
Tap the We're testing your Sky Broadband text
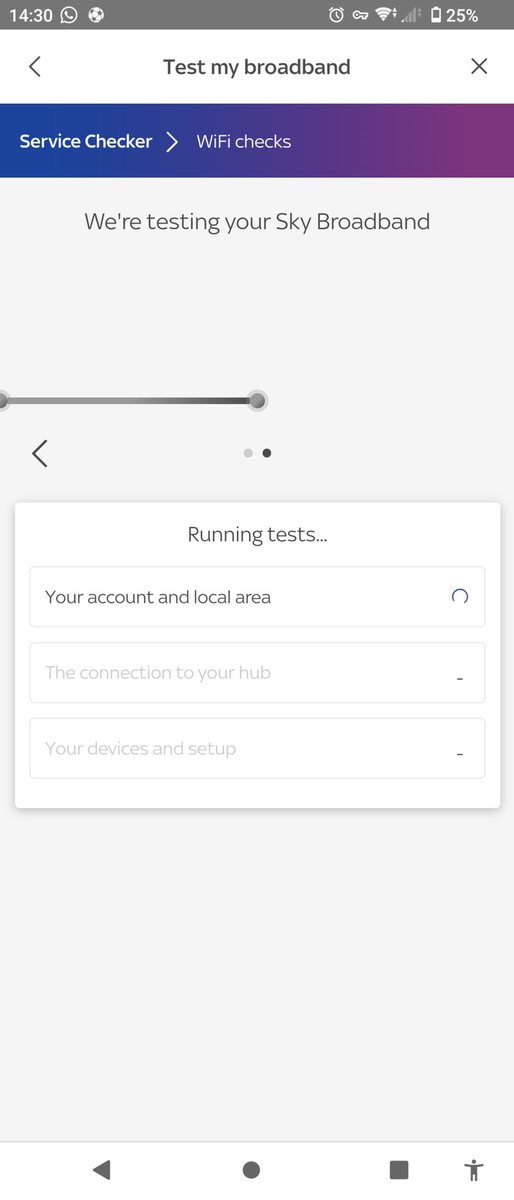257,222
